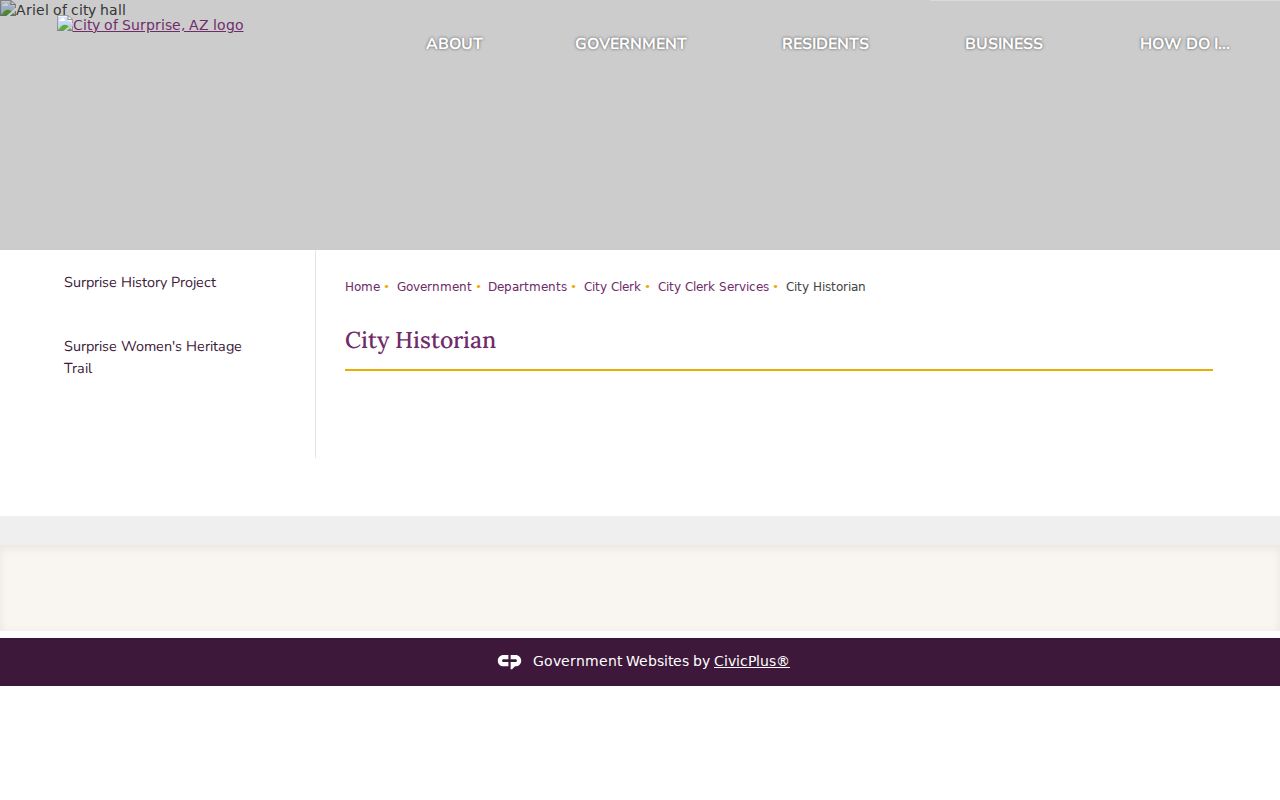The height and width of the screenshot is (800, 1280).
Task: Click the City of Surprise, AZ logo
Action: (150, 25)
